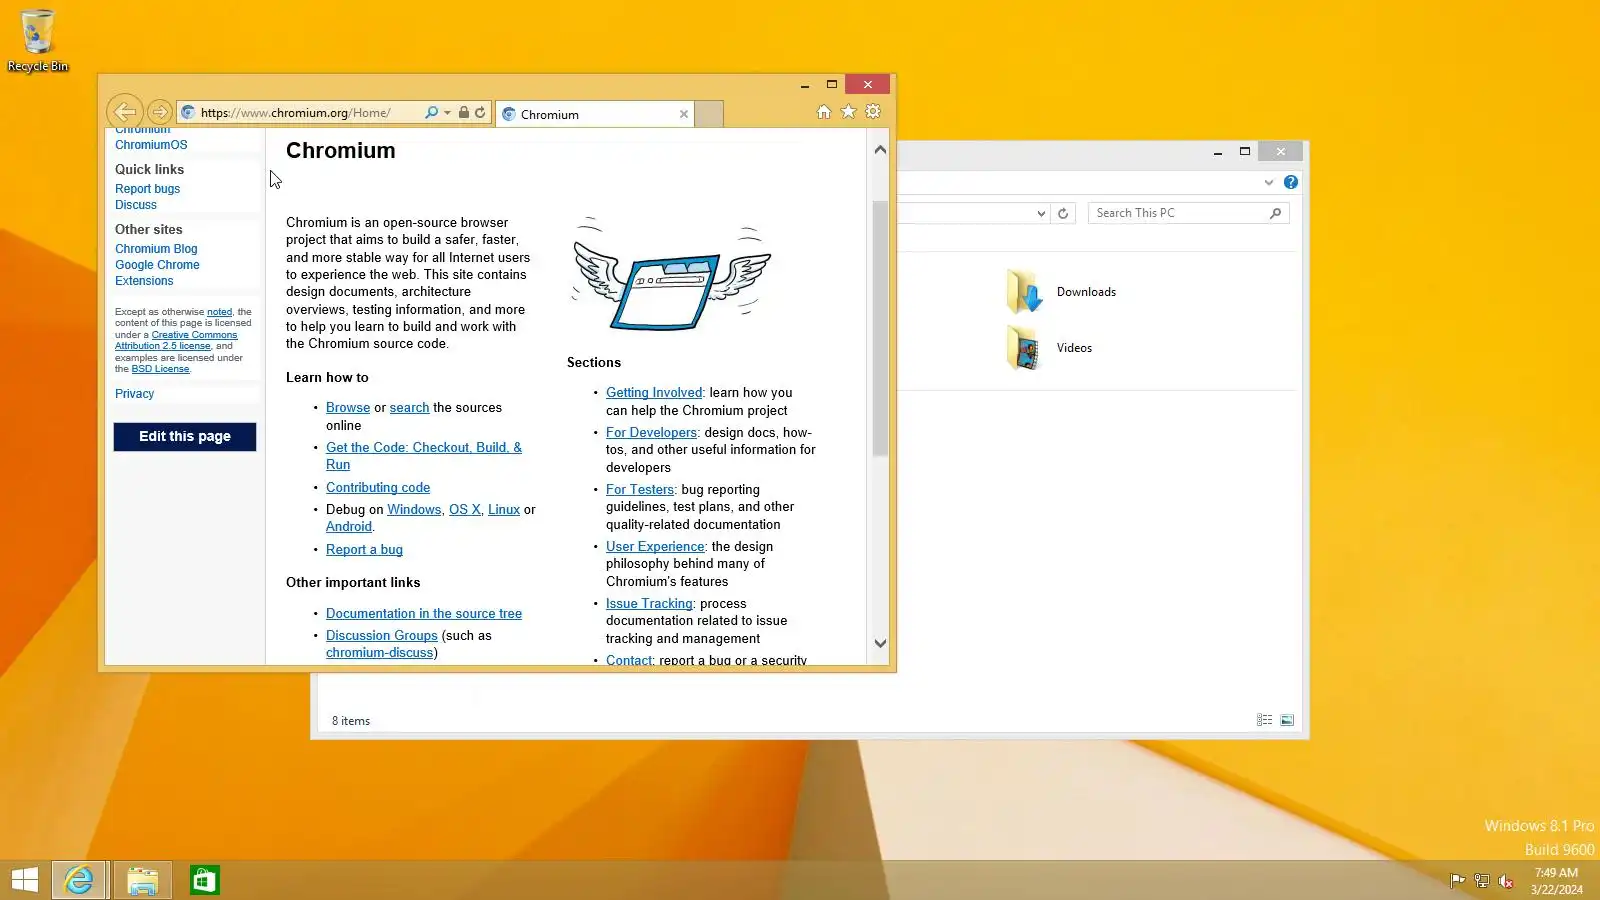
Task: Open the Discussion Groups link
Action: point(382,636)
